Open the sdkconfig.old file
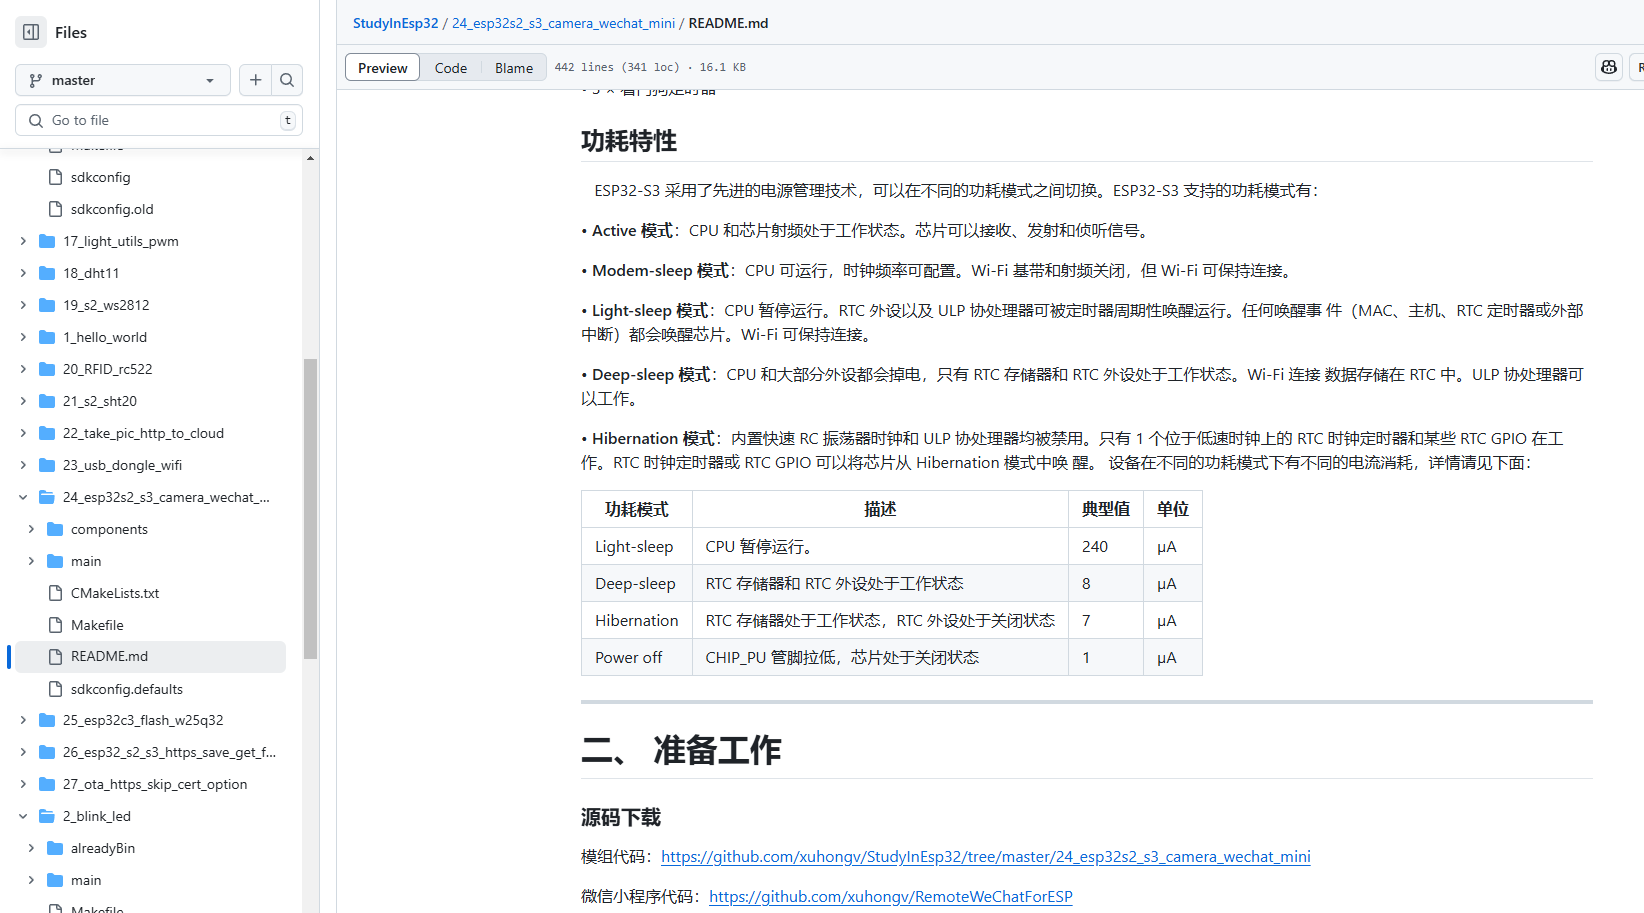The image size is (1644, 913). 112,209
